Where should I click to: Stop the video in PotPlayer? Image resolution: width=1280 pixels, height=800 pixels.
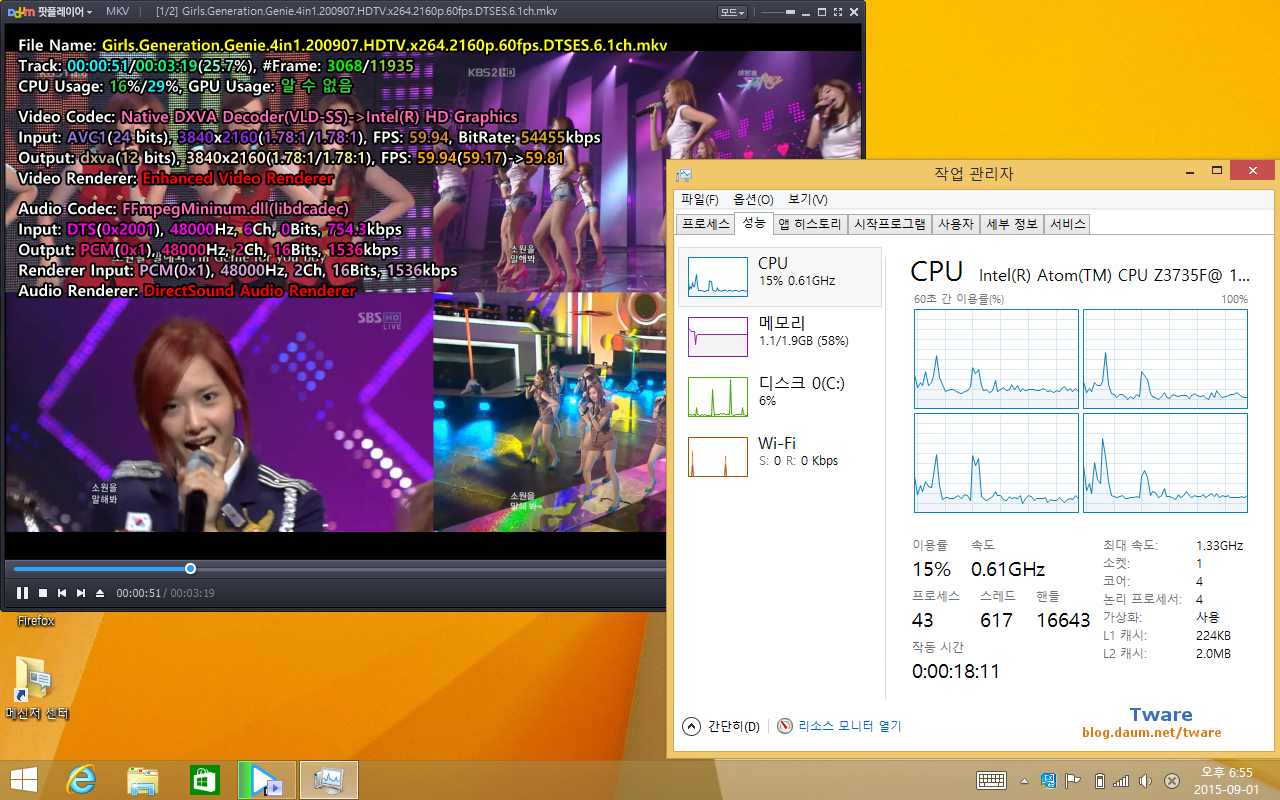43,593
